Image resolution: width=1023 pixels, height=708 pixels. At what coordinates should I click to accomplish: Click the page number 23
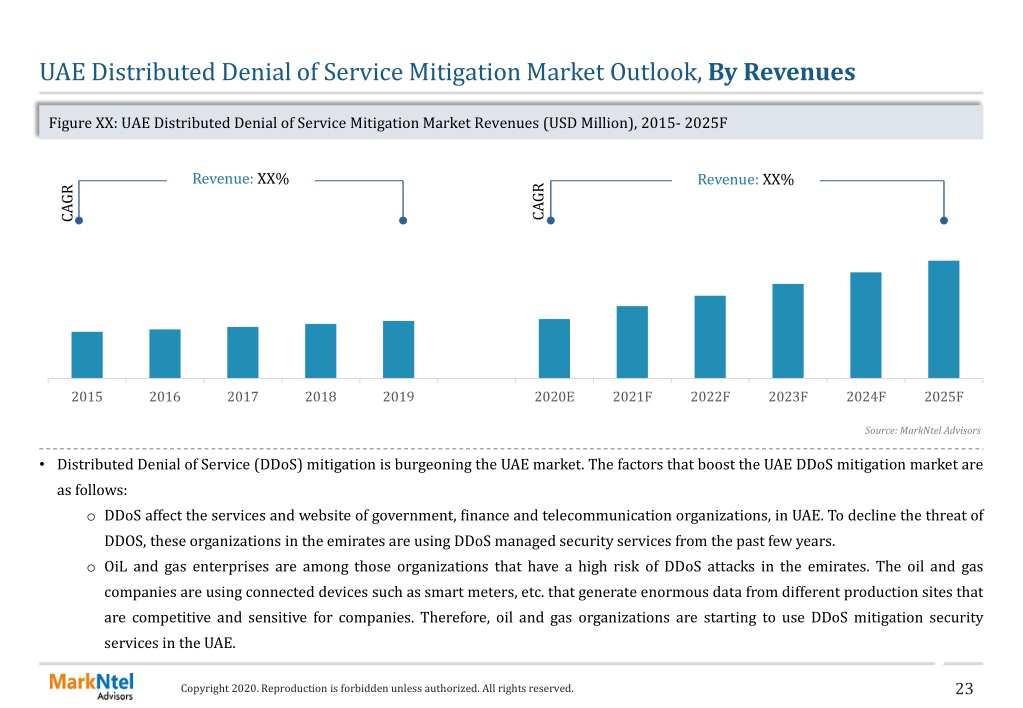tap(964, 688)
